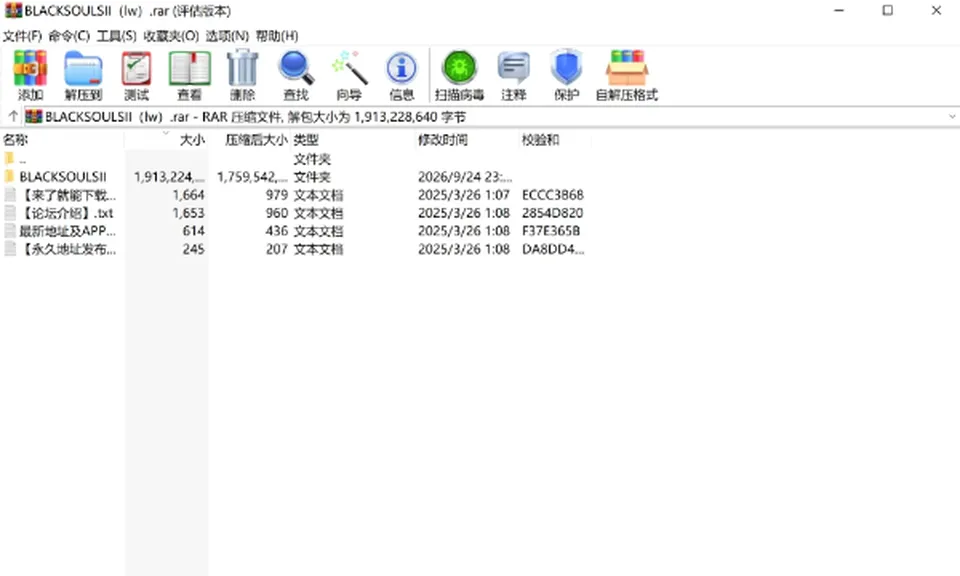Expand the address bar dropdown arrow
Screen dimensions: 960x576
point(952,116)
